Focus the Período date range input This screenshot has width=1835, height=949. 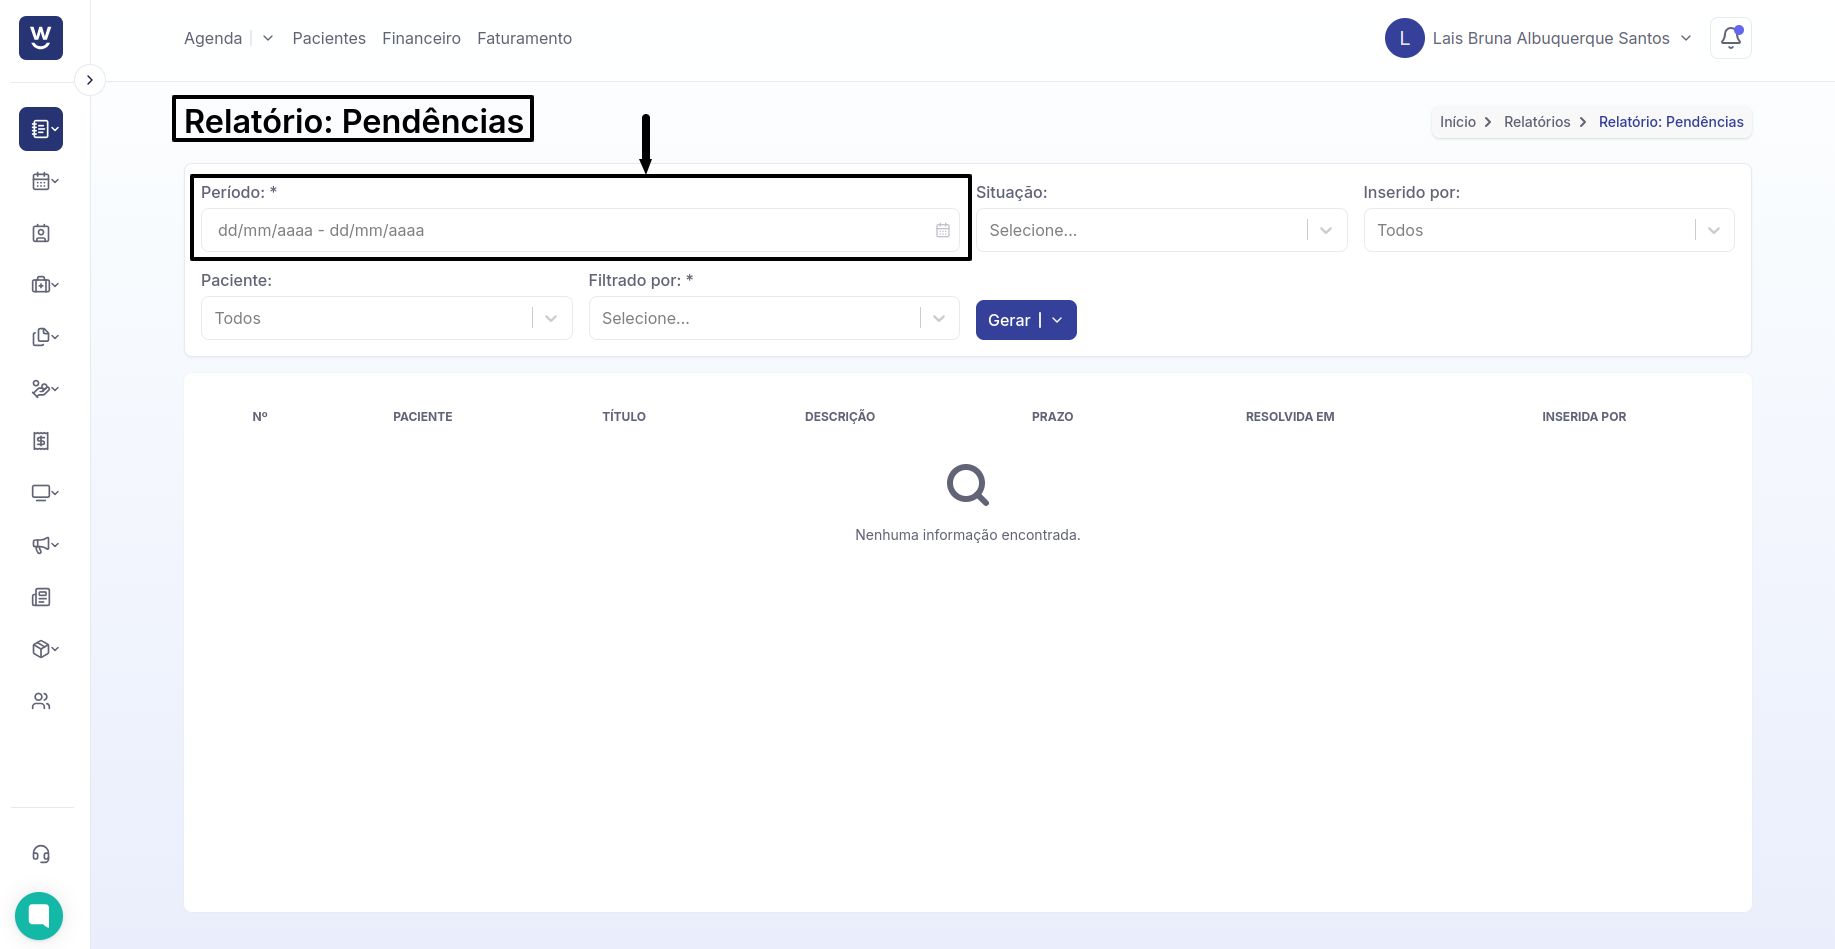pyautogui.click(x=580, y=230)
